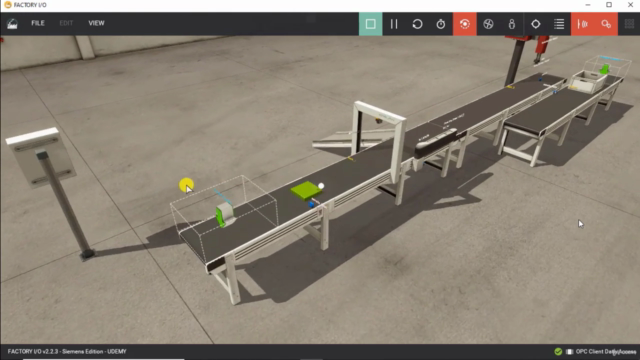Image resolution: width=640 pixels, height=360 pixels.
Task: Switch to the fly camera mode
Action: 488,24
